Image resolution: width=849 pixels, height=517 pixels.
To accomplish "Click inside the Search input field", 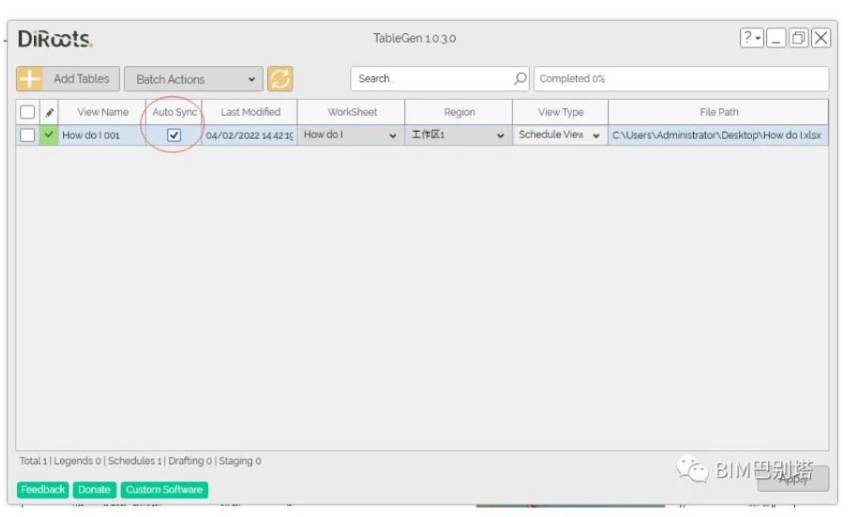I will (x=433, y=79).
